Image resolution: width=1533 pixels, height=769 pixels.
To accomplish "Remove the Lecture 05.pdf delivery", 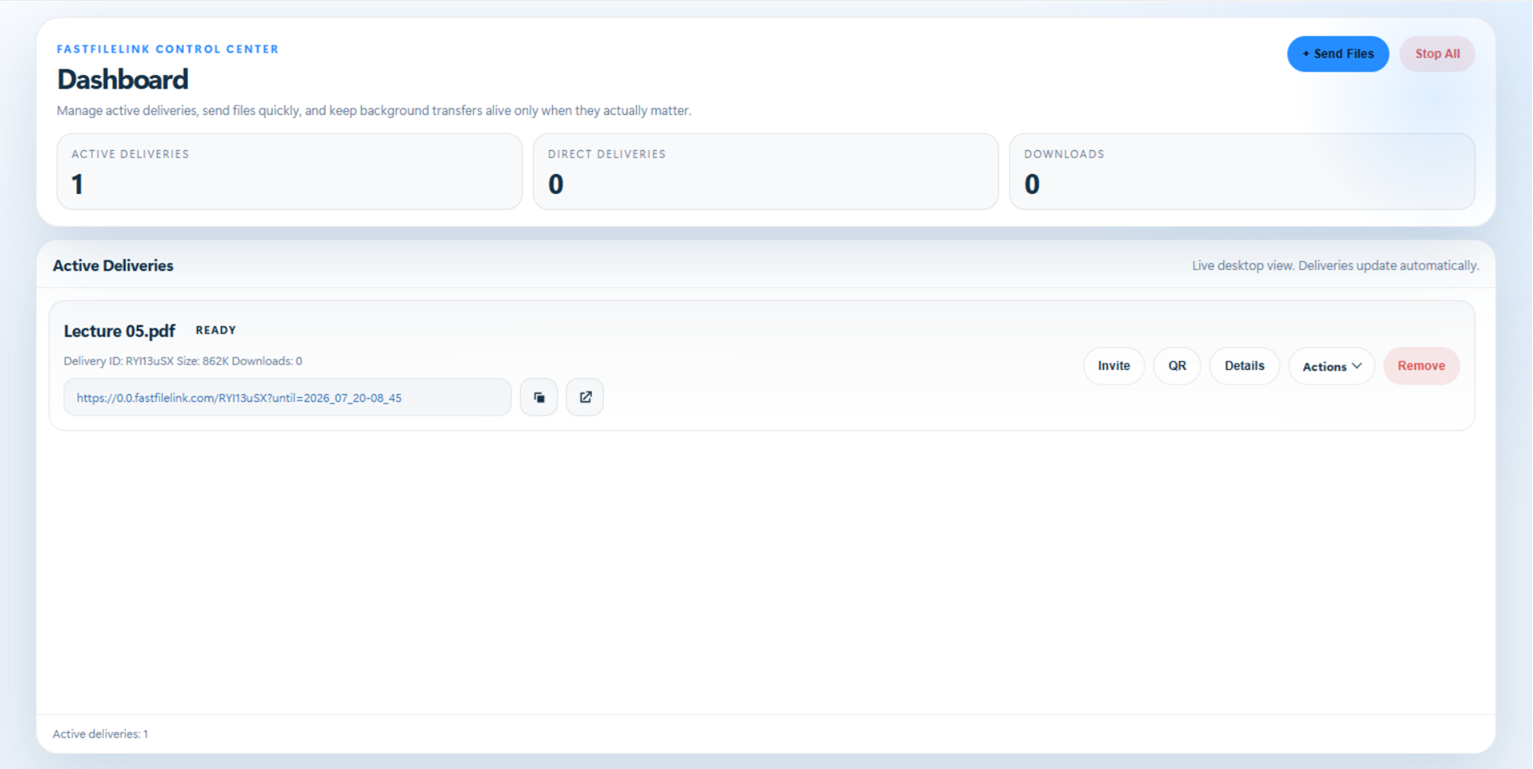I will click(x=1421, y=366).
